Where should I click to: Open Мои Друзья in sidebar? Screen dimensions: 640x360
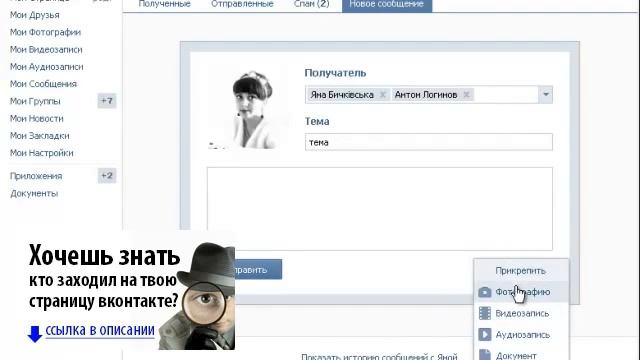point(35,15)
